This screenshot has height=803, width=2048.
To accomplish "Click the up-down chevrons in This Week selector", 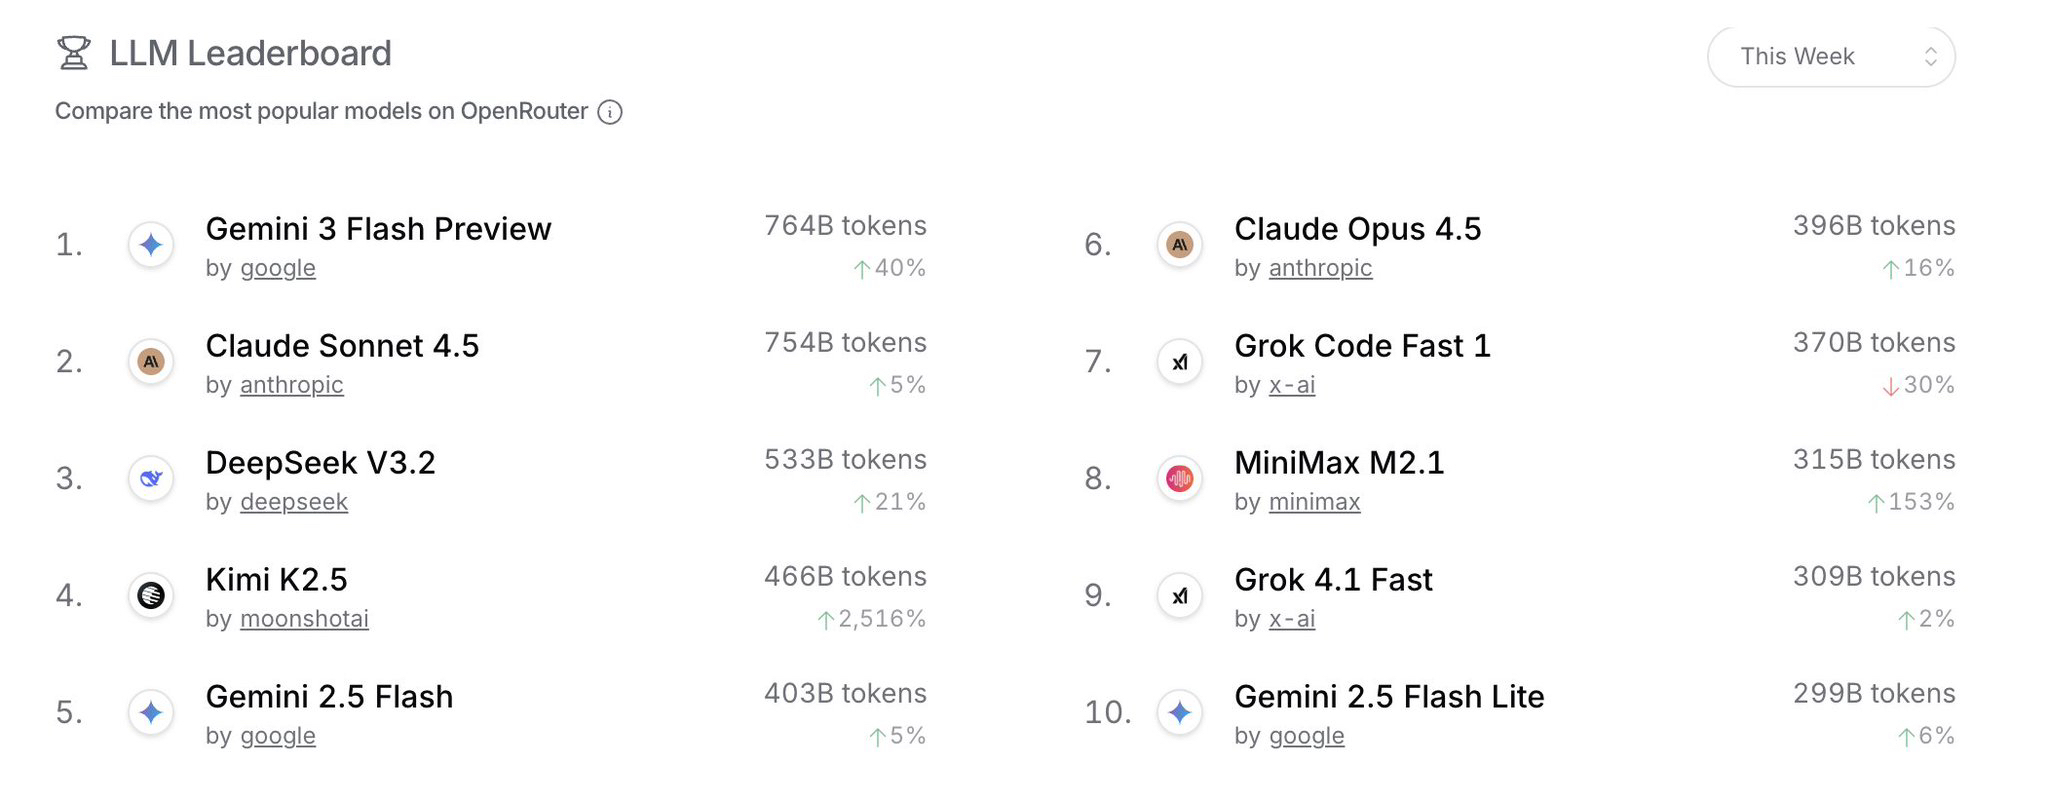I will (x=1930, y=57).
